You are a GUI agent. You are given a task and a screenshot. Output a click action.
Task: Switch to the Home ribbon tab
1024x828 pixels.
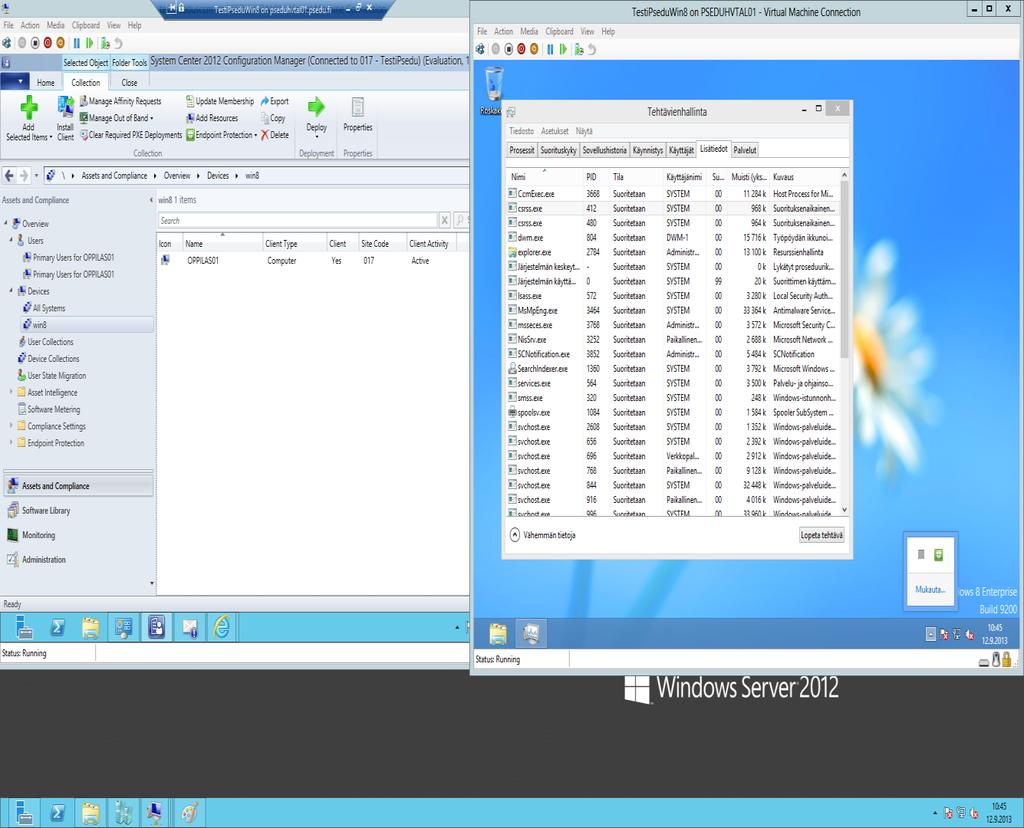[x=46, y=83]
